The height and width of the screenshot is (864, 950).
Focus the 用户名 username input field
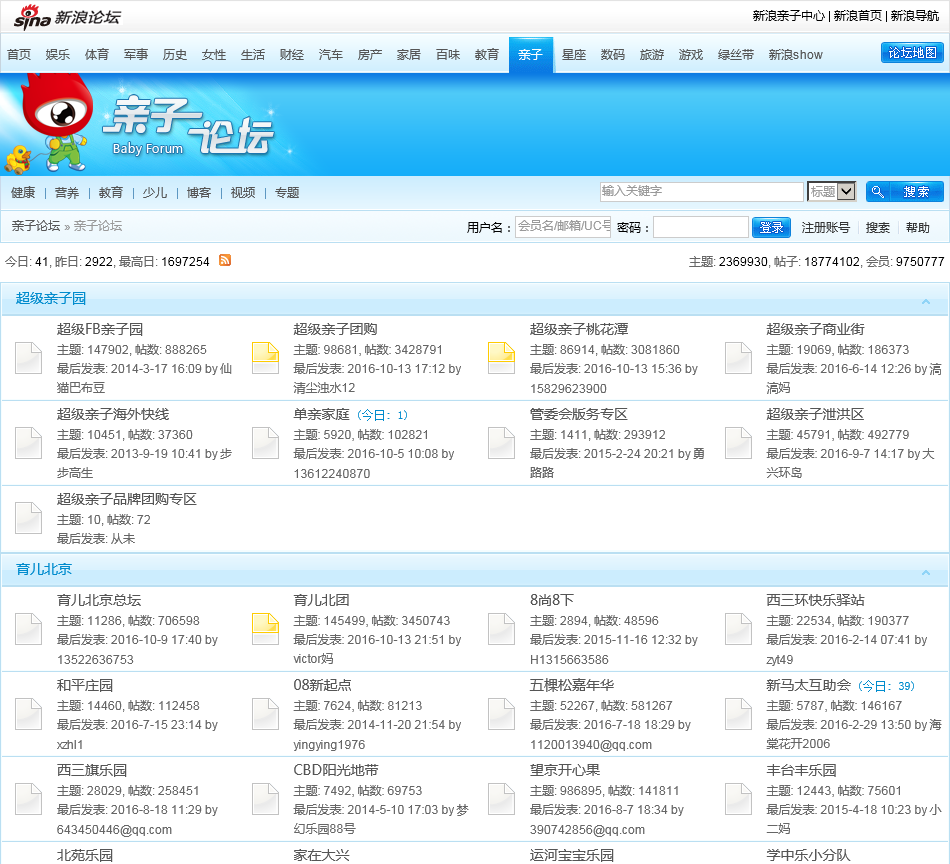click(563, 227)
